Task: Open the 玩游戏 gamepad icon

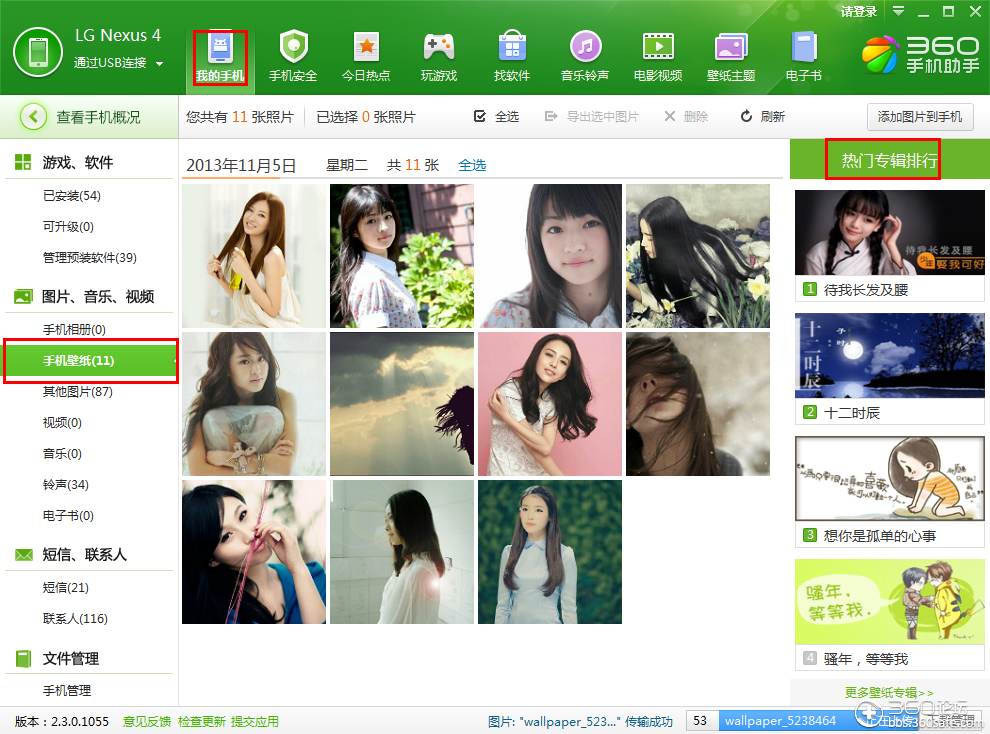Action: click(x=439, y=47)
